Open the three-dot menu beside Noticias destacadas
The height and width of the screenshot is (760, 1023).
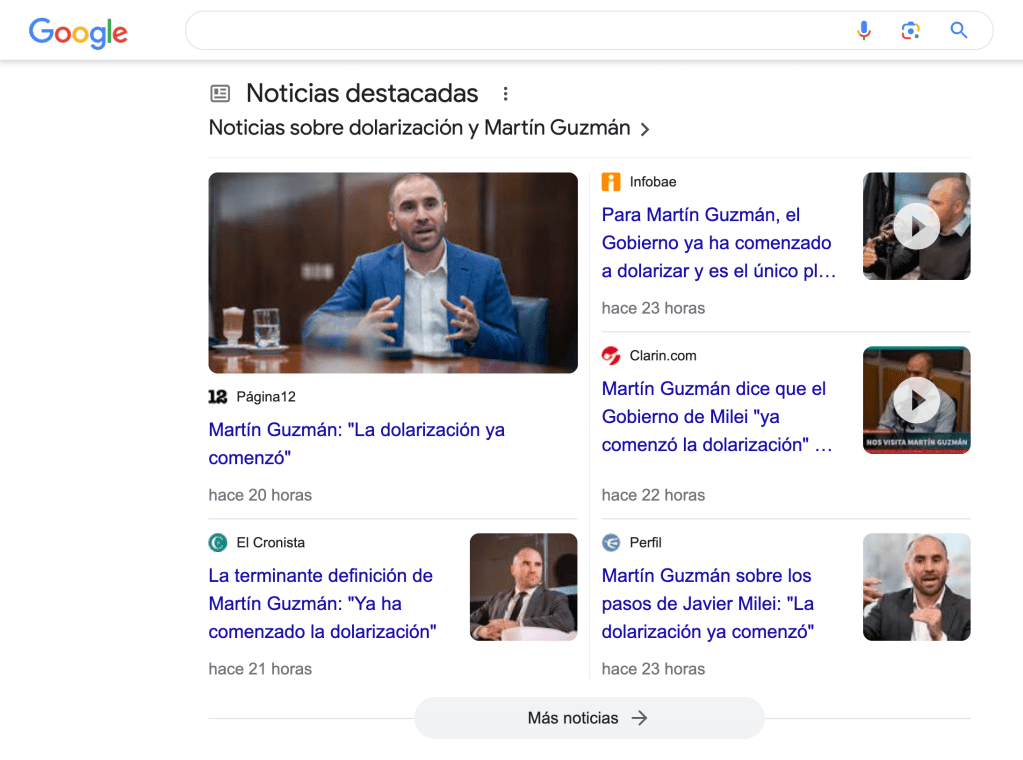coord(505,94)
